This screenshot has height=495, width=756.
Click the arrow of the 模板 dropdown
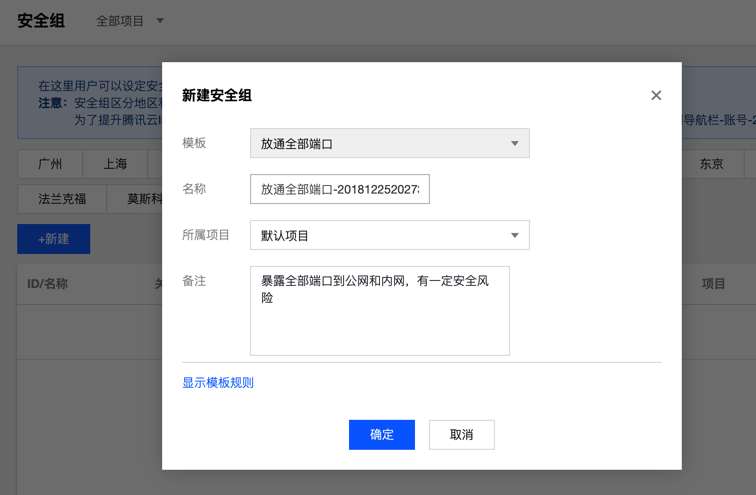point(514,144)
